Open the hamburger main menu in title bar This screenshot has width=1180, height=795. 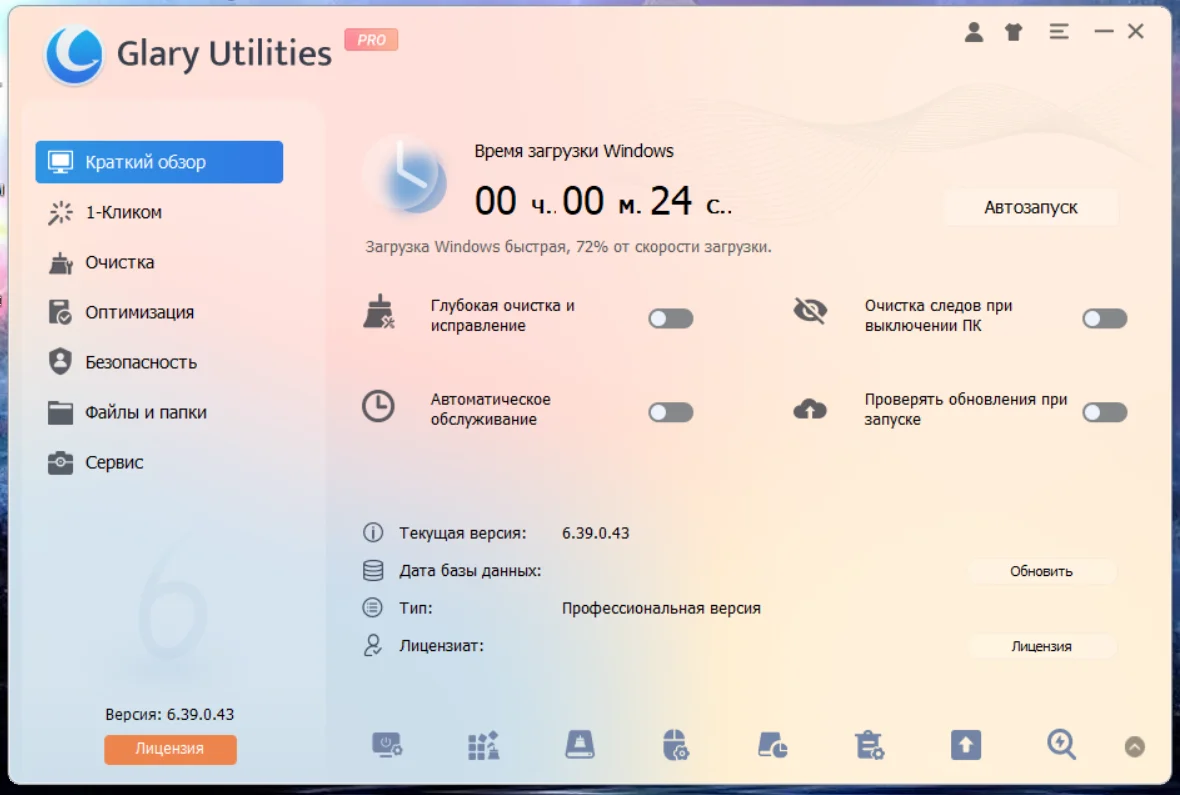click(x=1058, y=32)
